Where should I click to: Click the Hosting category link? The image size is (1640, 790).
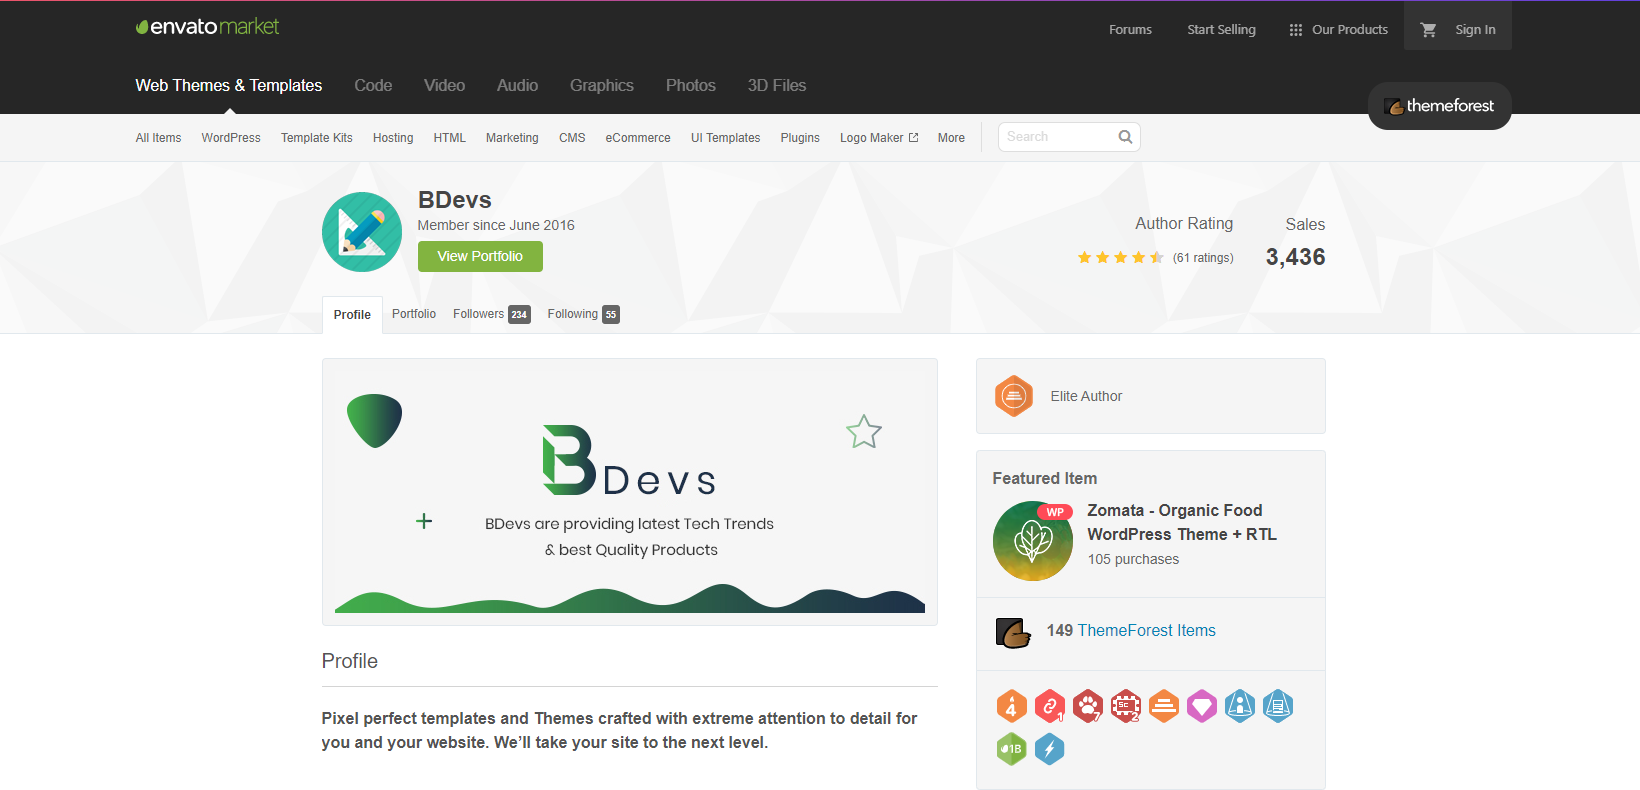pos(393,138)
